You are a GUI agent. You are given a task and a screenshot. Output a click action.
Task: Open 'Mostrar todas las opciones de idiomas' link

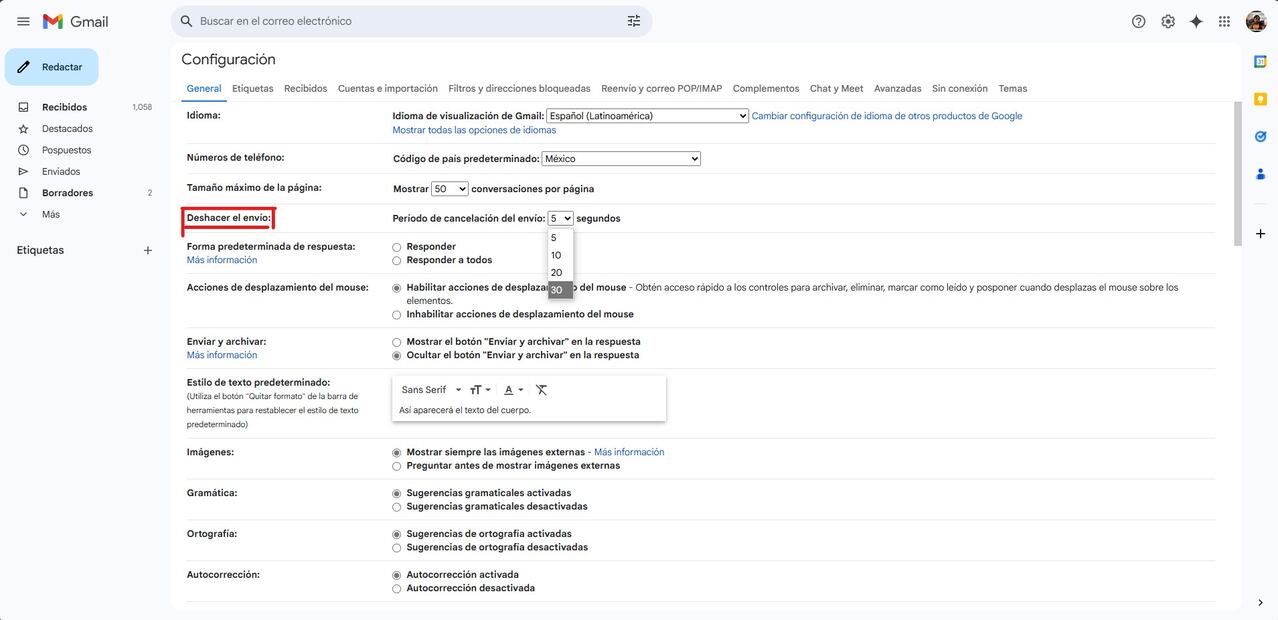click(474, 130)
